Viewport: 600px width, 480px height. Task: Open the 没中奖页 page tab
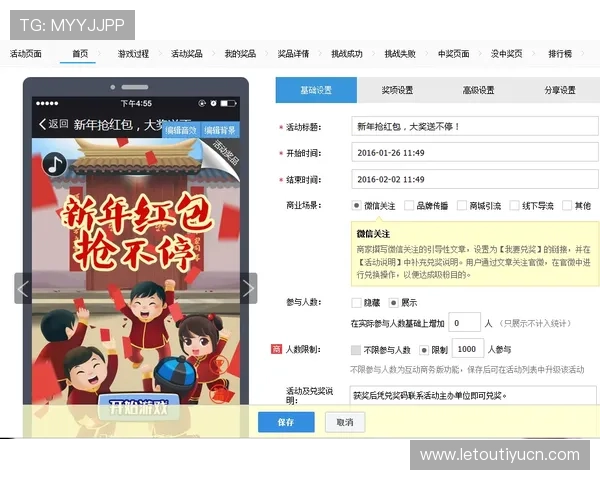click(507, 54)
